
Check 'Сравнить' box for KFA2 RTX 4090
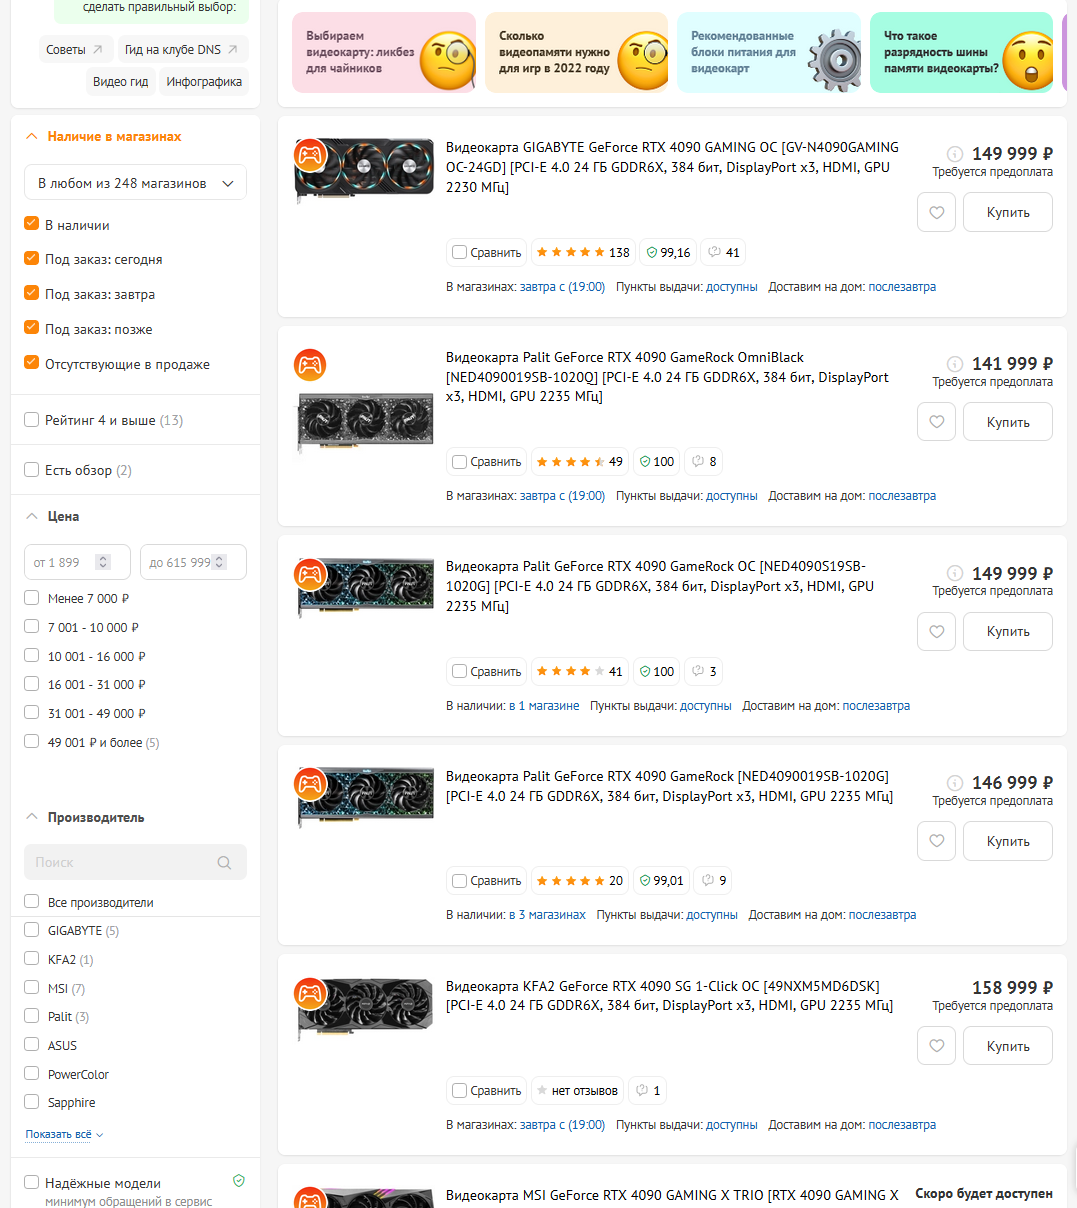(459, 1091)
